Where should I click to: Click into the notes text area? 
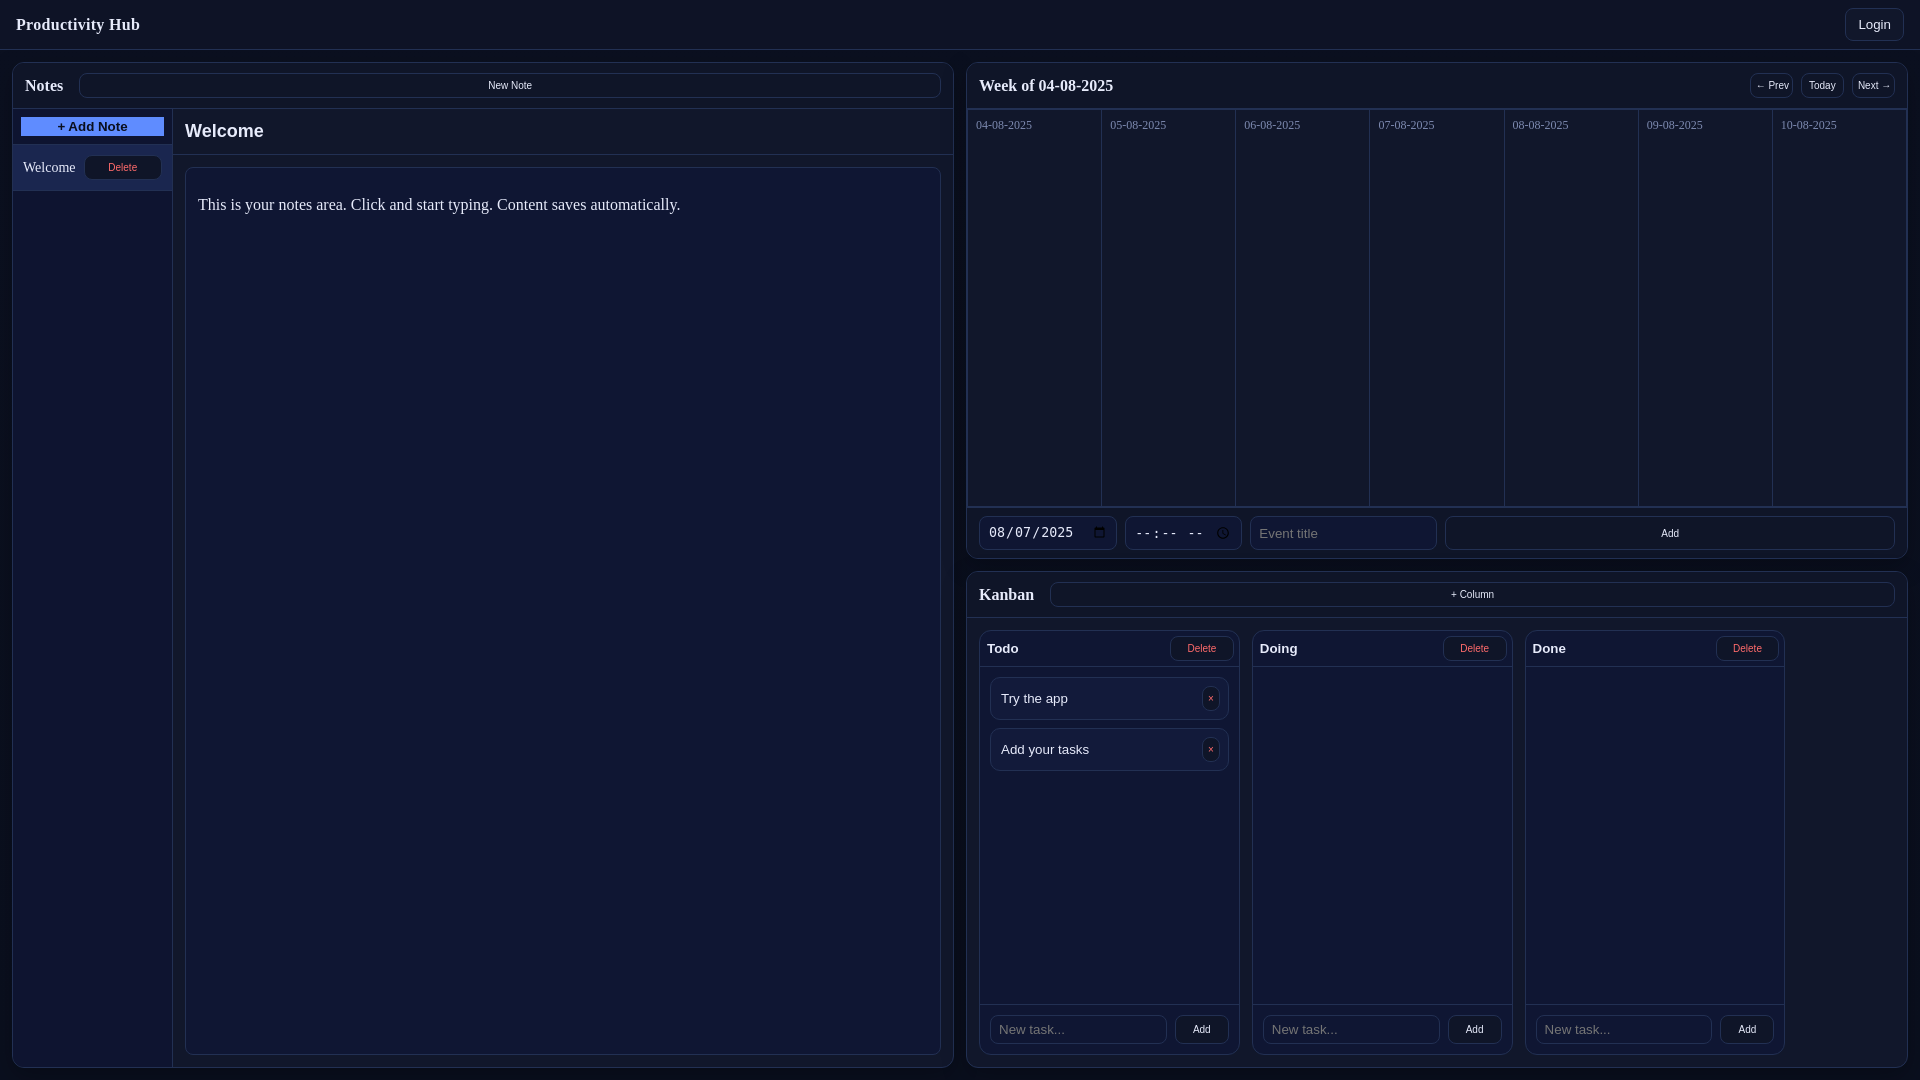[563, 611]
